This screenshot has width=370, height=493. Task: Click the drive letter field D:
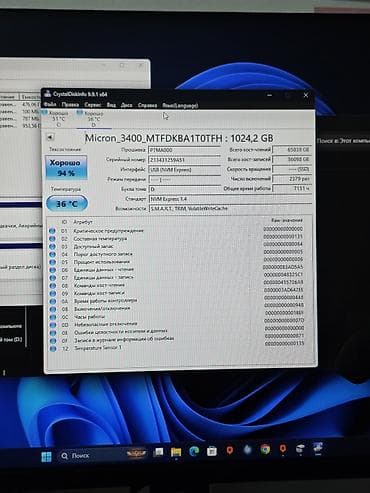point(184,189)
